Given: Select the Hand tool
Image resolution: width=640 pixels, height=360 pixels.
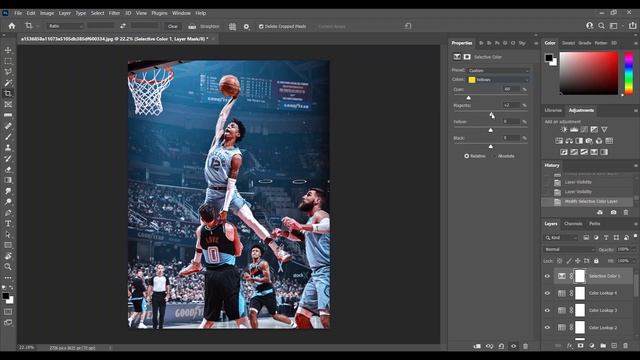Looking at the screenshot, I should pyautogui.click(x=8, y=256).
